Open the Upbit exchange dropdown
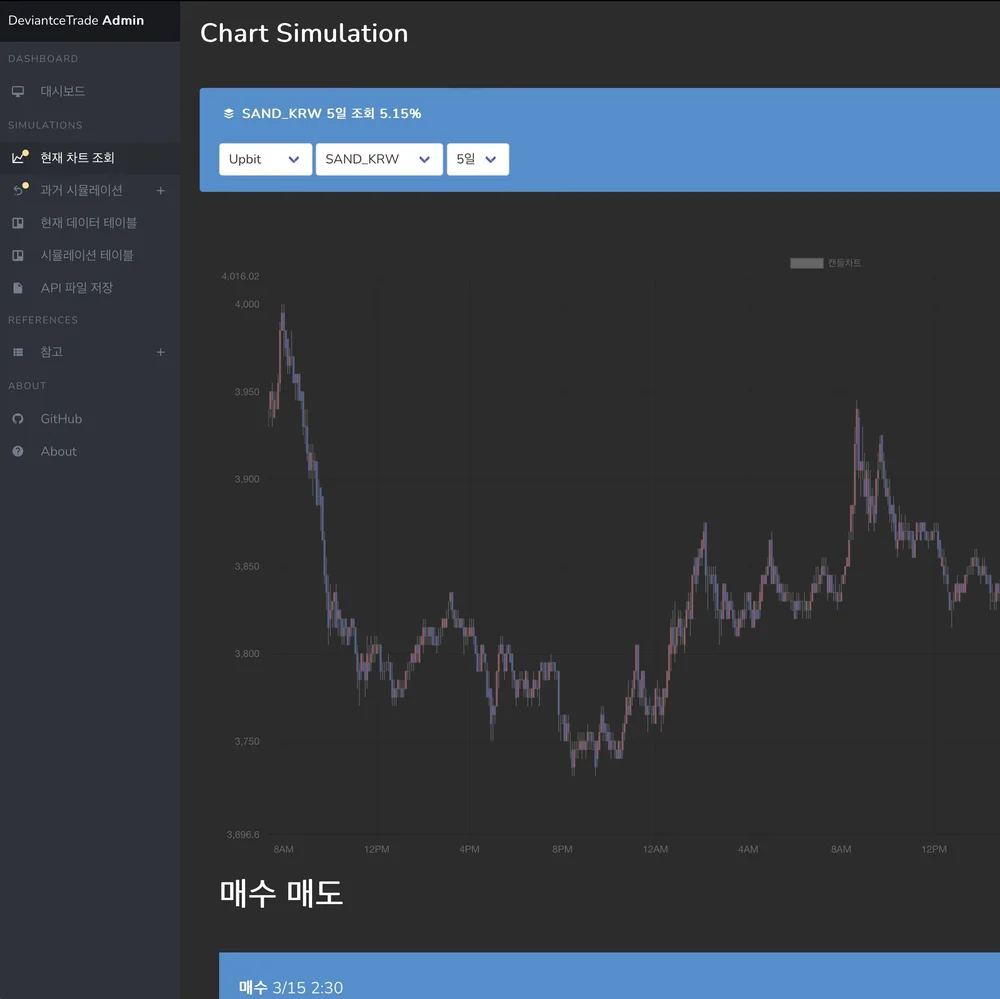The width and height of the screenshot is (1000, 999). (265, 159)
